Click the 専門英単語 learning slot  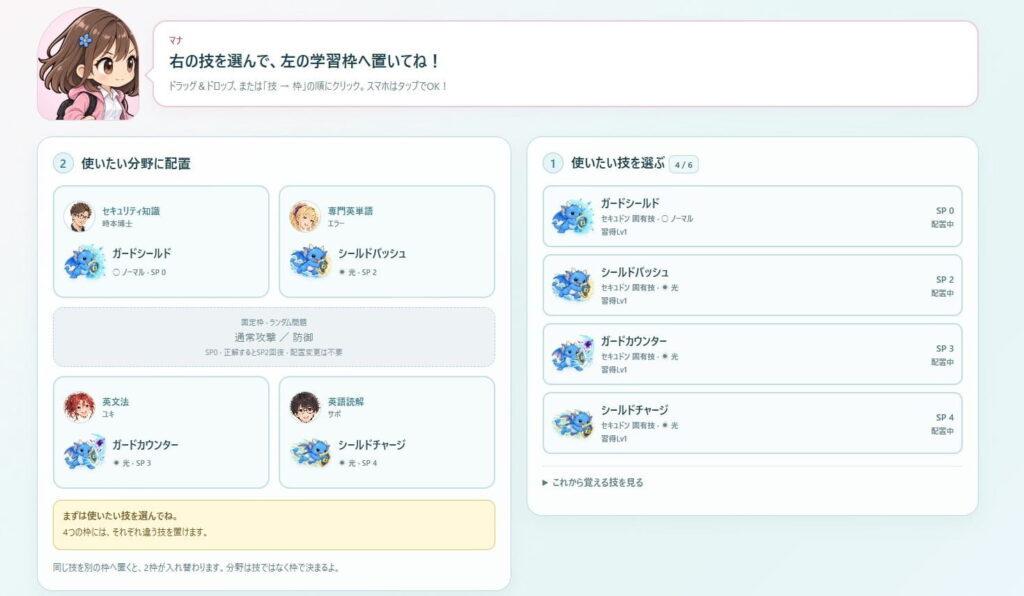[x=387, y=242]
